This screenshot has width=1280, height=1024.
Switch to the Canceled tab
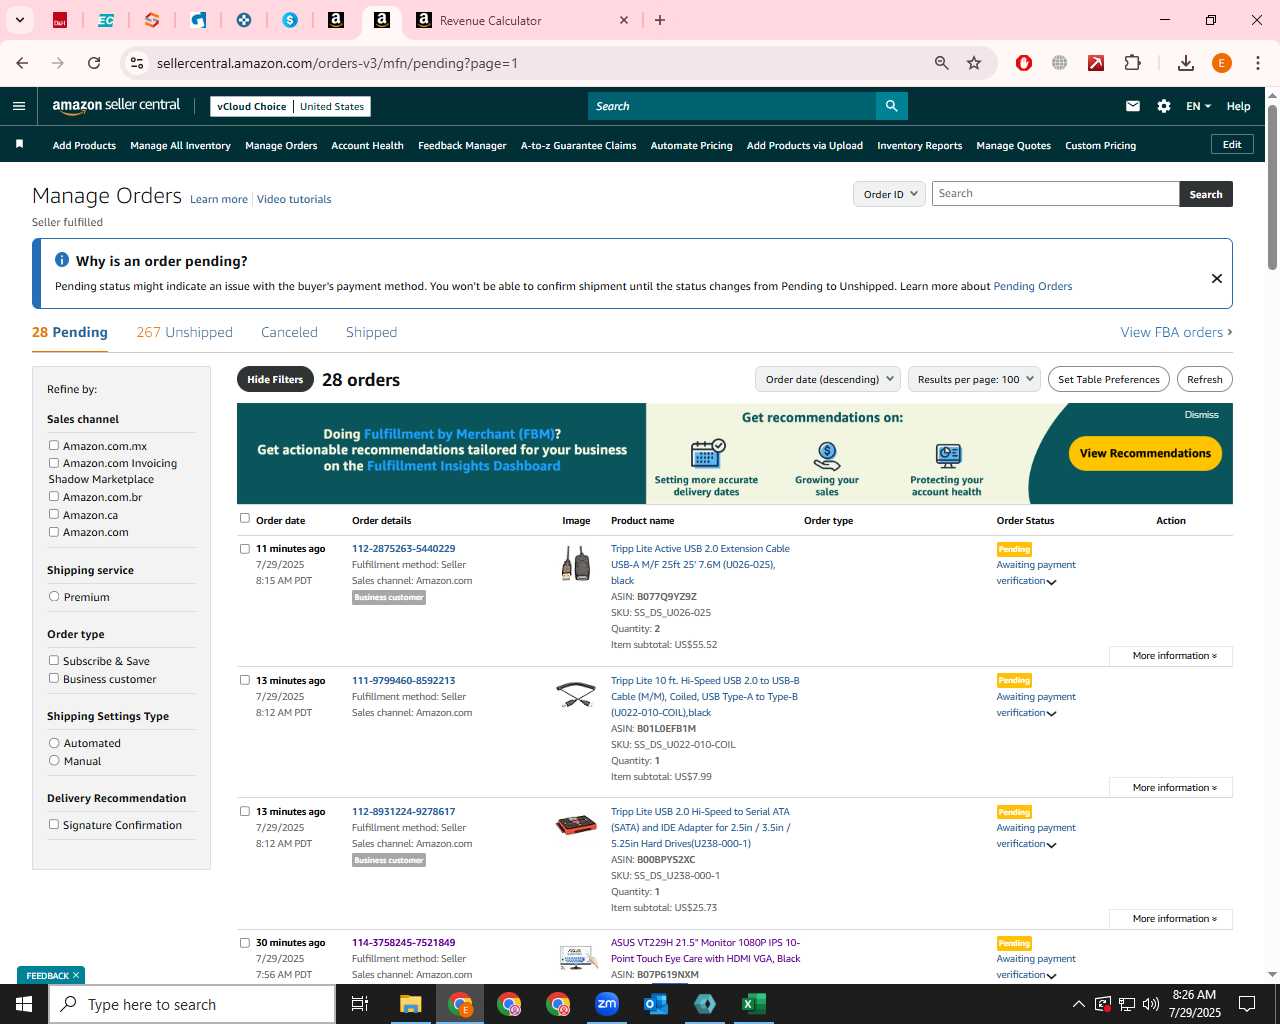(289, 332)
